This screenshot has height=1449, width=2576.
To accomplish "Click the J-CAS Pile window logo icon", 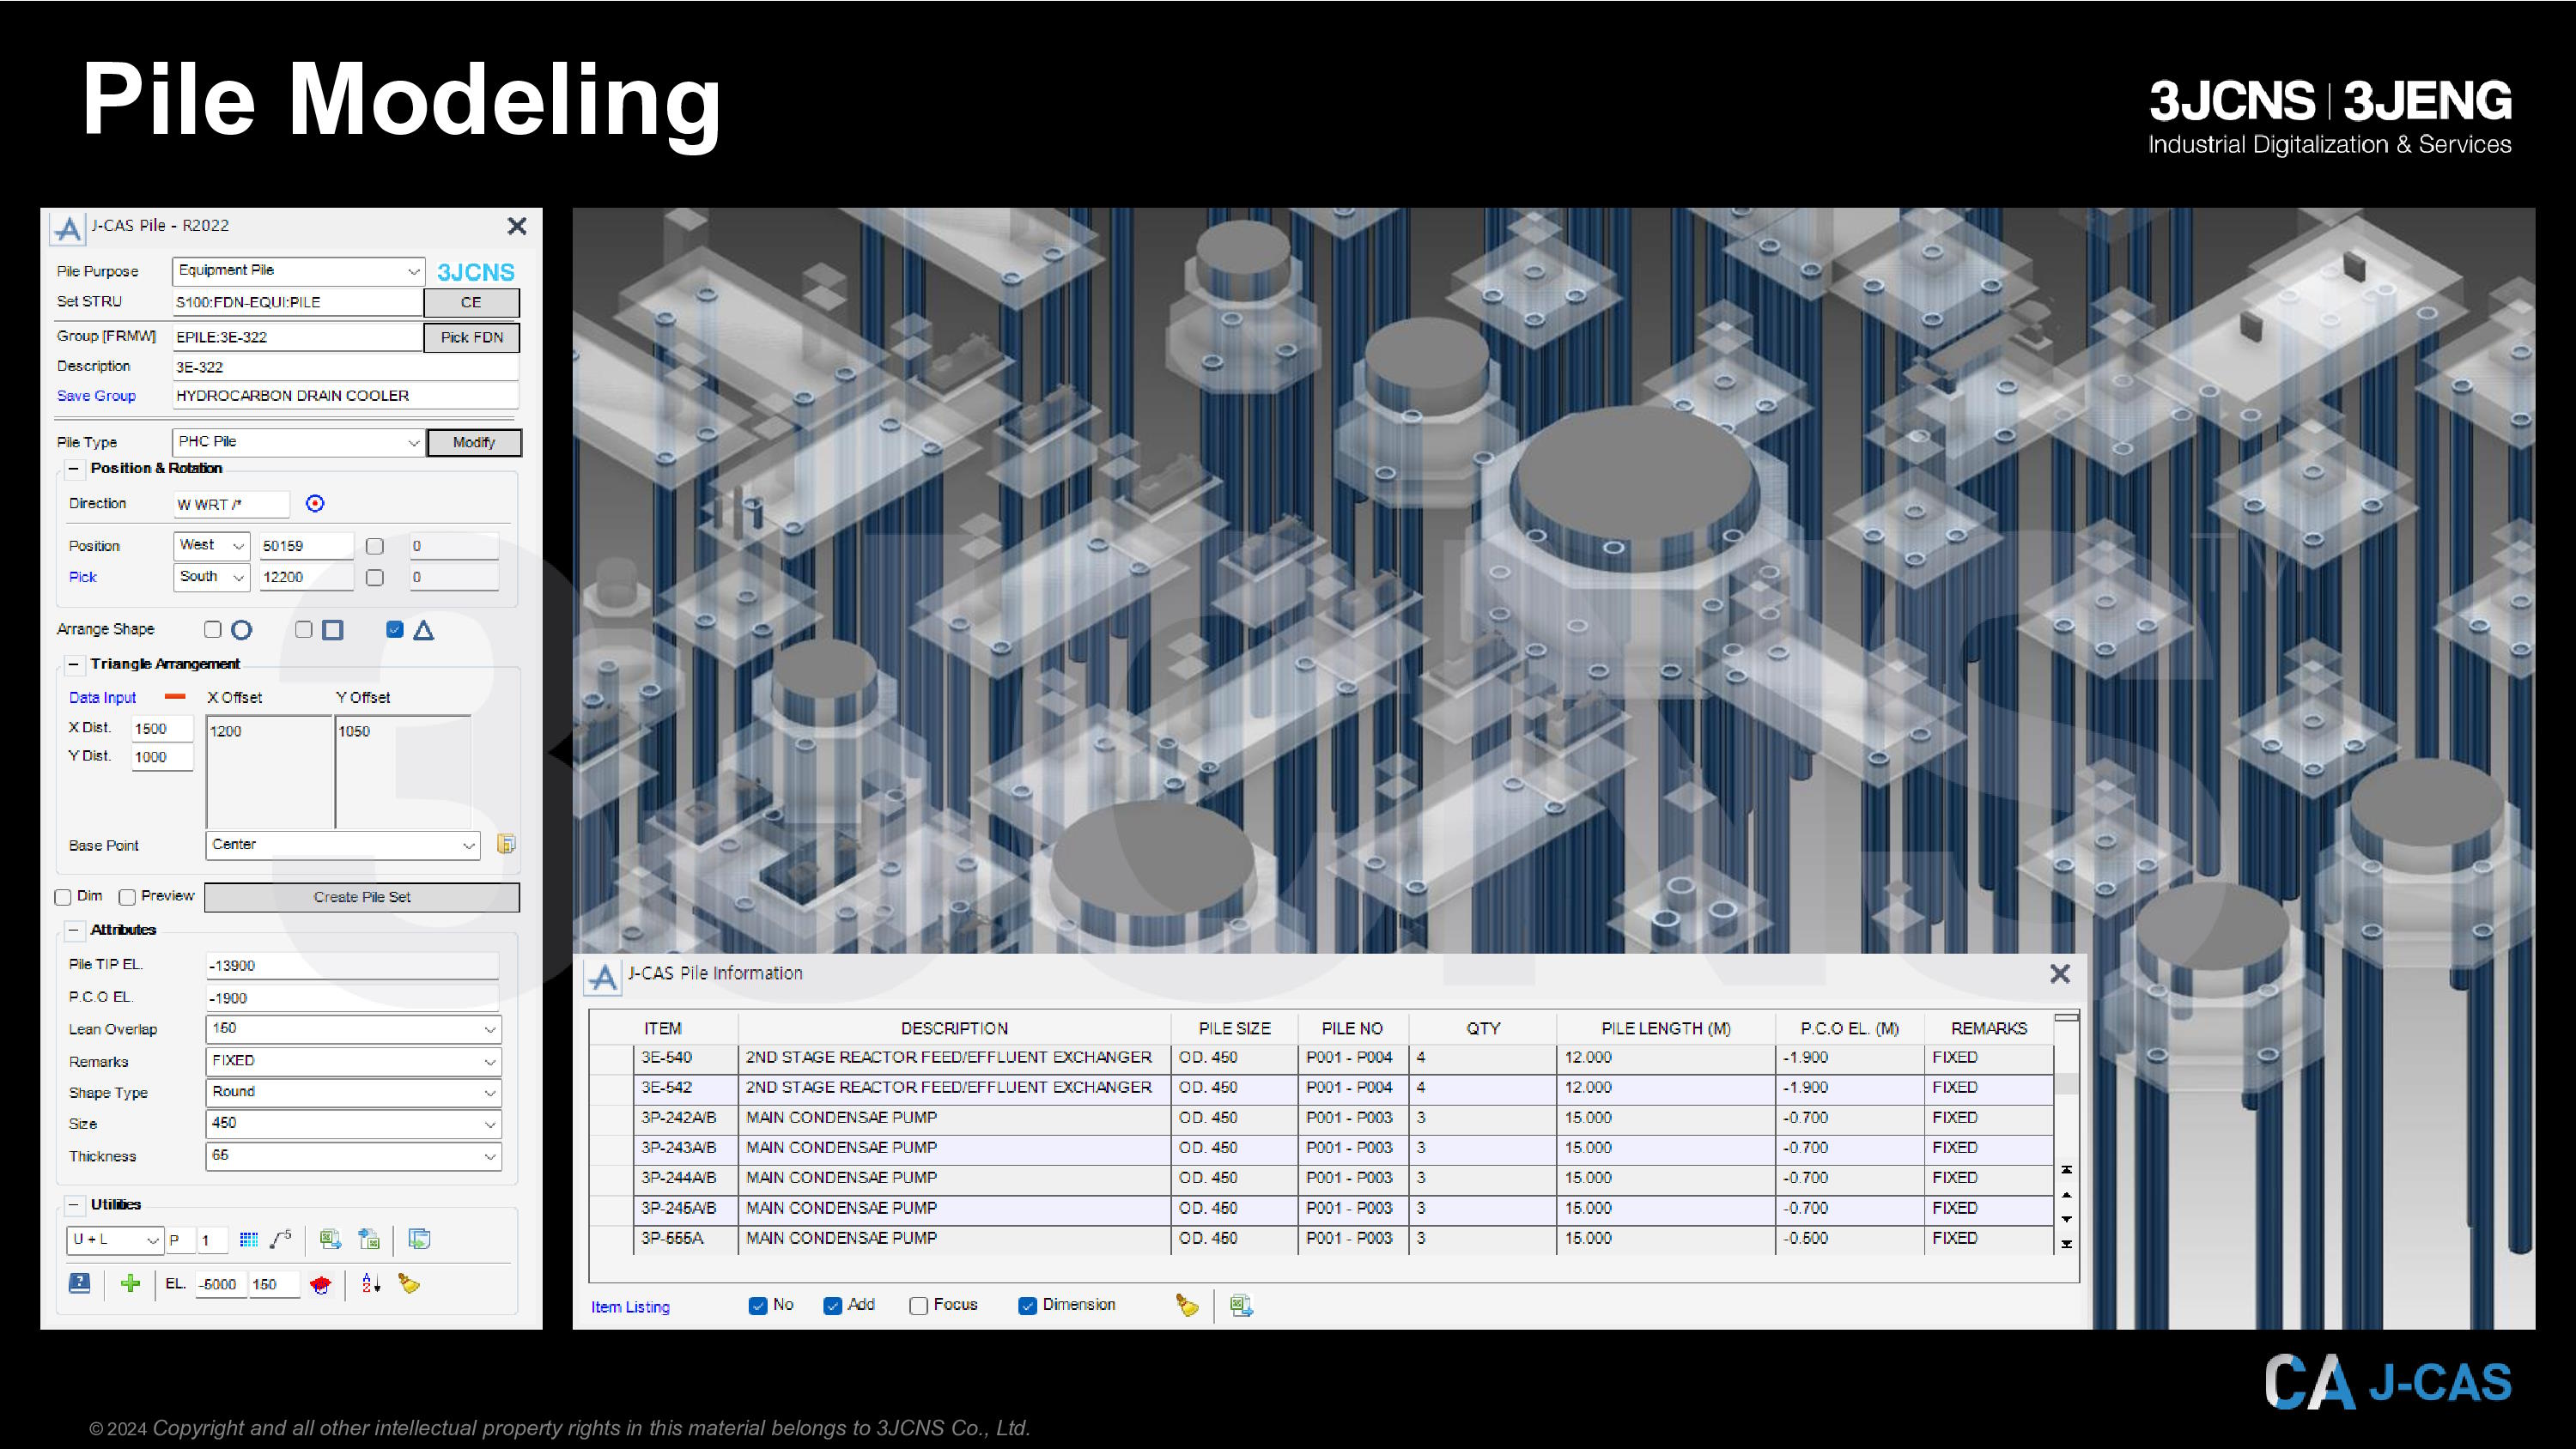I will coord(68,229).
